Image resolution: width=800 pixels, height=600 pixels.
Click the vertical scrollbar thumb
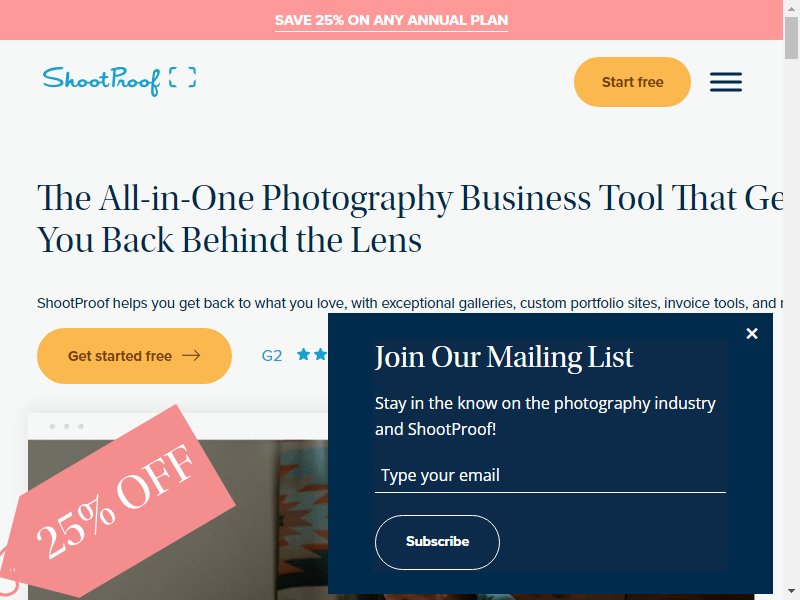tap(791, 38)
